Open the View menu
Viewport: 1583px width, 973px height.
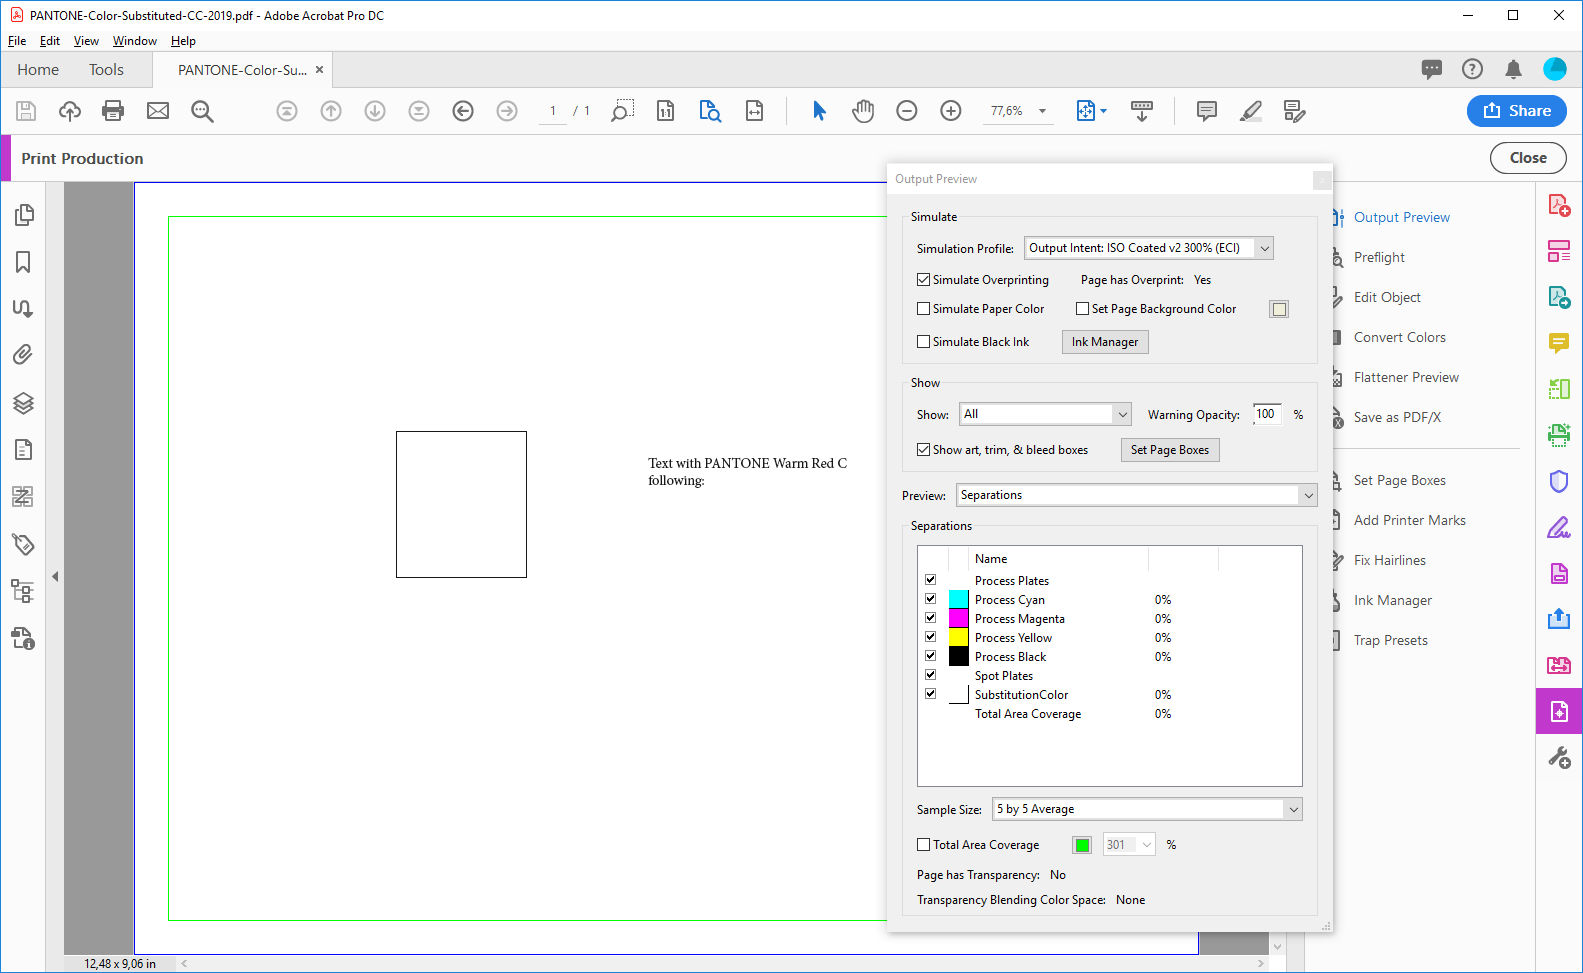(86, 41)
